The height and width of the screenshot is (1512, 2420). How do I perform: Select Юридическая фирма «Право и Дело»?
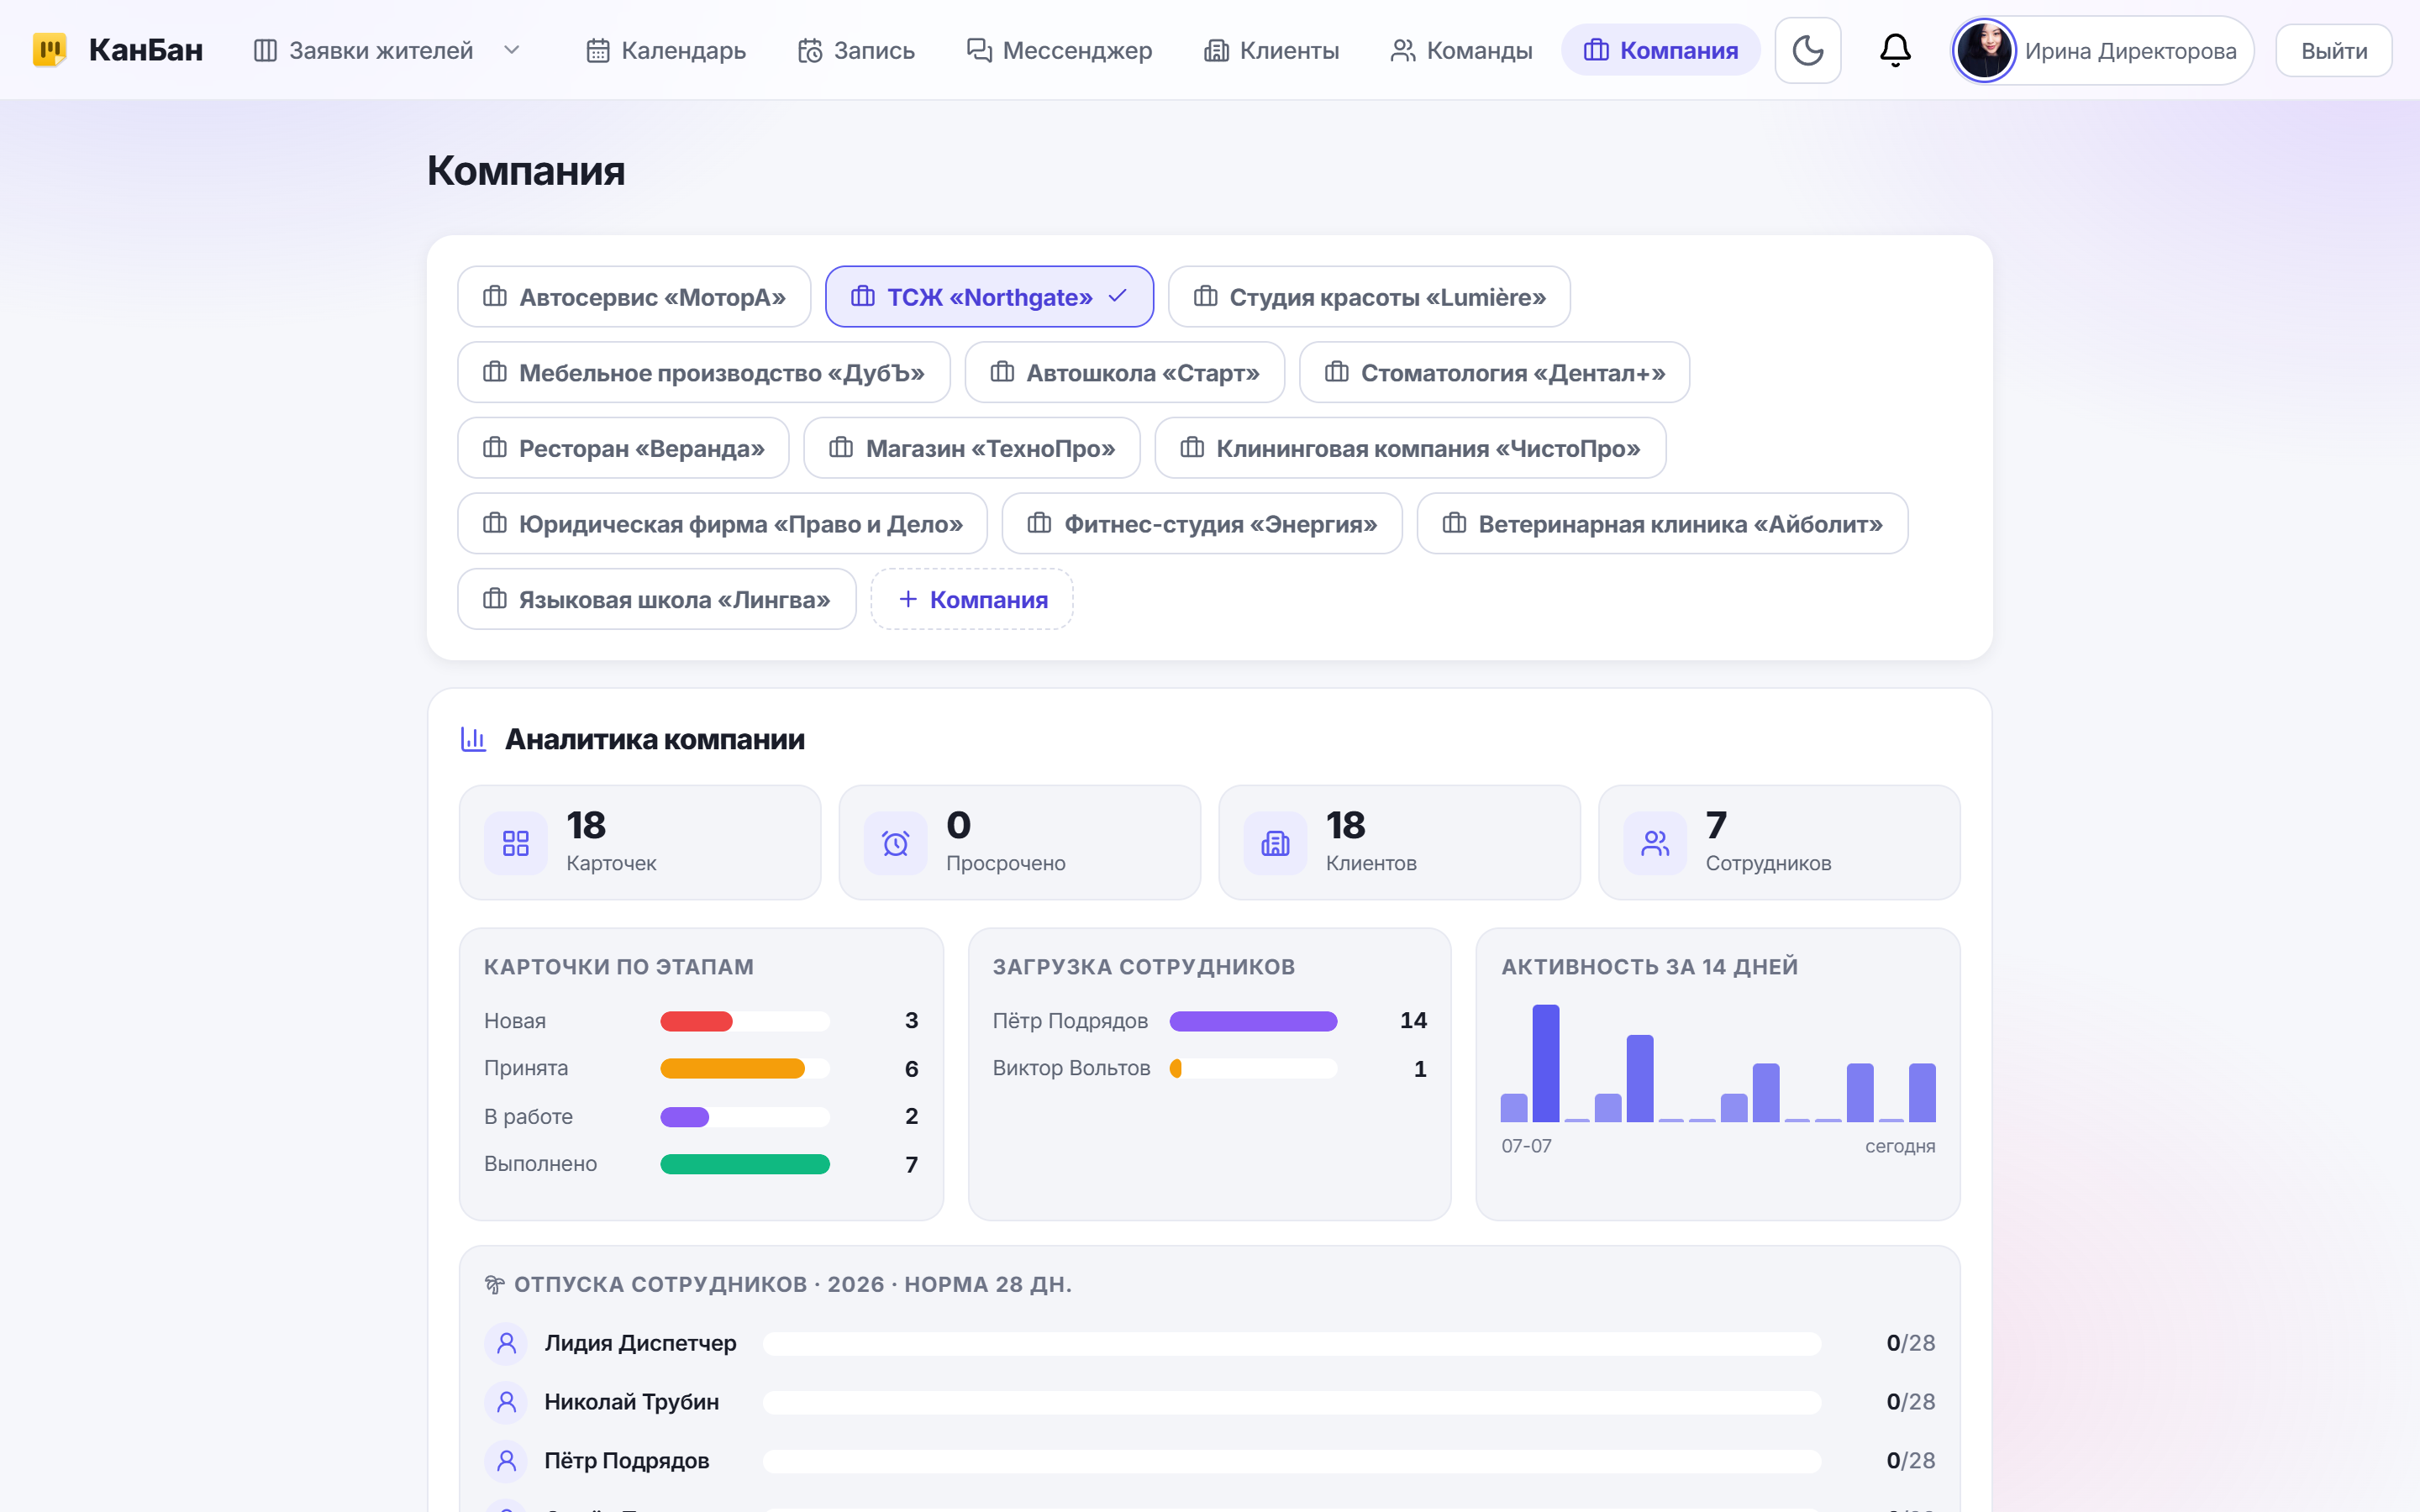tap(722, 523)
